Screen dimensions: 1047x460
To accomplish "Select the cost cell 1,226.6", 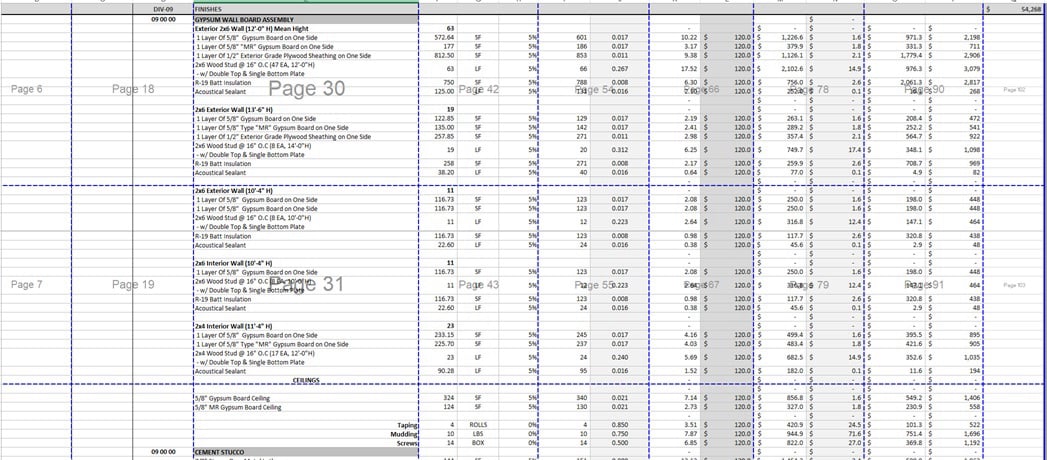I will 780,38.
